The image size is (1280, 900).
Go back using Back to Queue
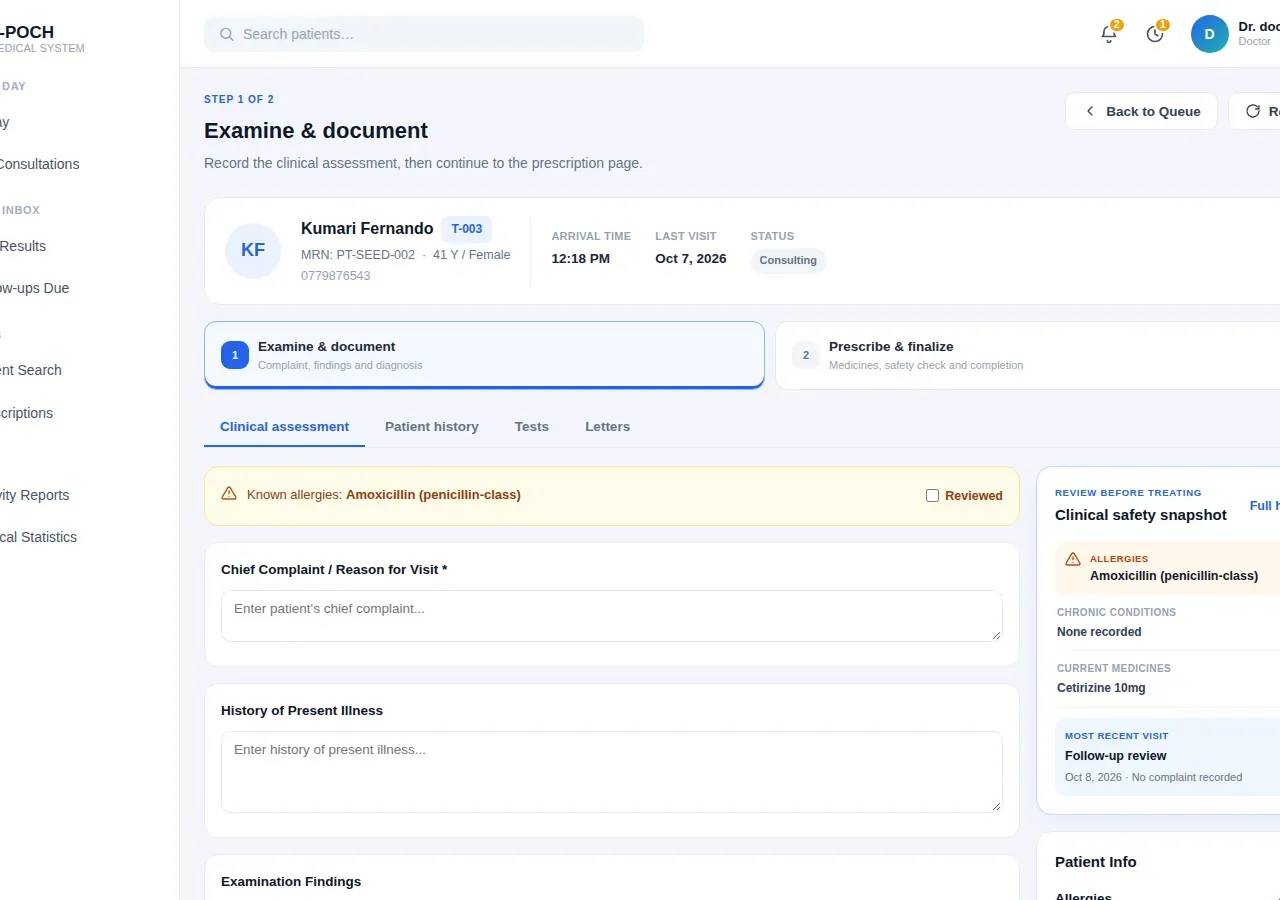1141,111
